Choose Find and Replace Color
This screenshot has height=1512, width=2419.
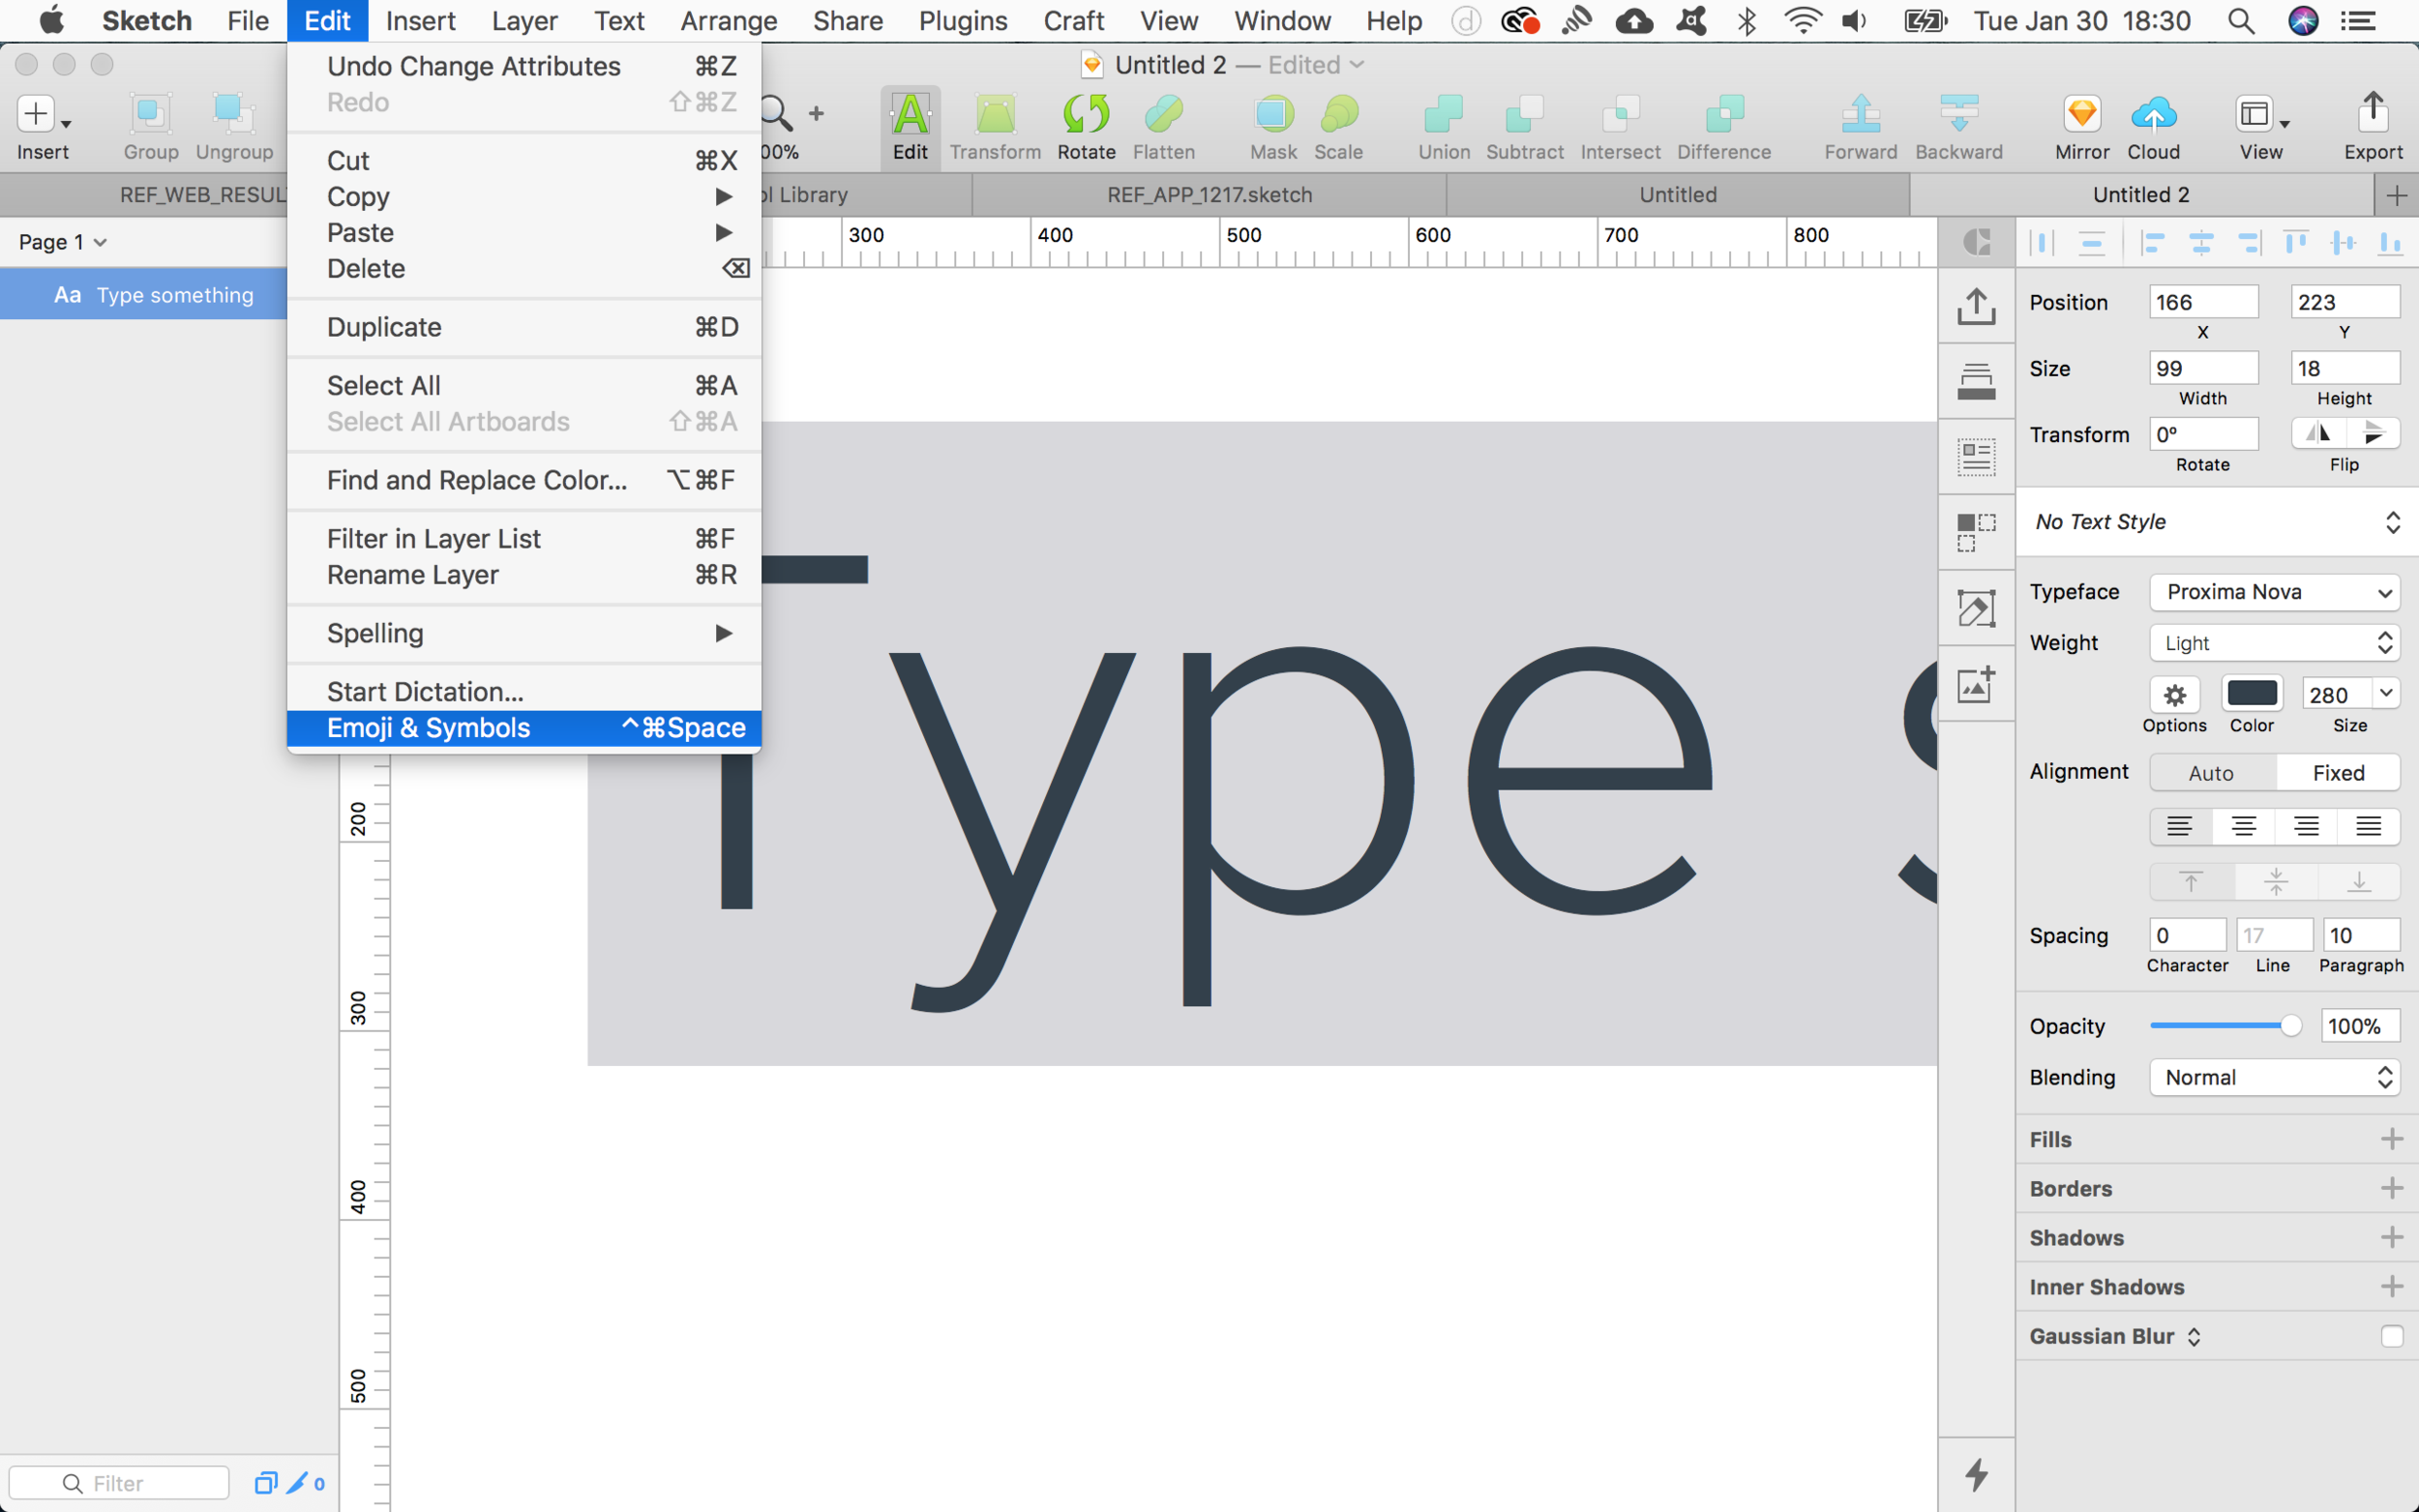point(524,480)
